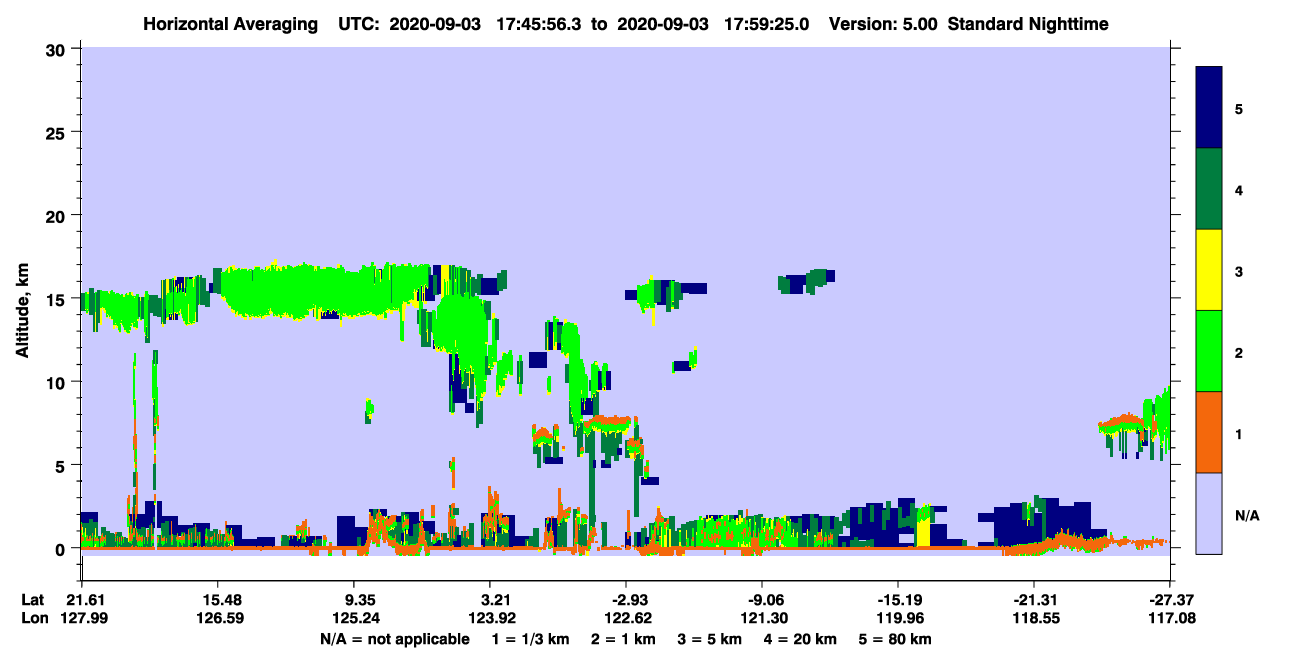Click the latitude value -27.37
The height and width of the screenshot is (667, 1300).
(x=1169, y=600)
